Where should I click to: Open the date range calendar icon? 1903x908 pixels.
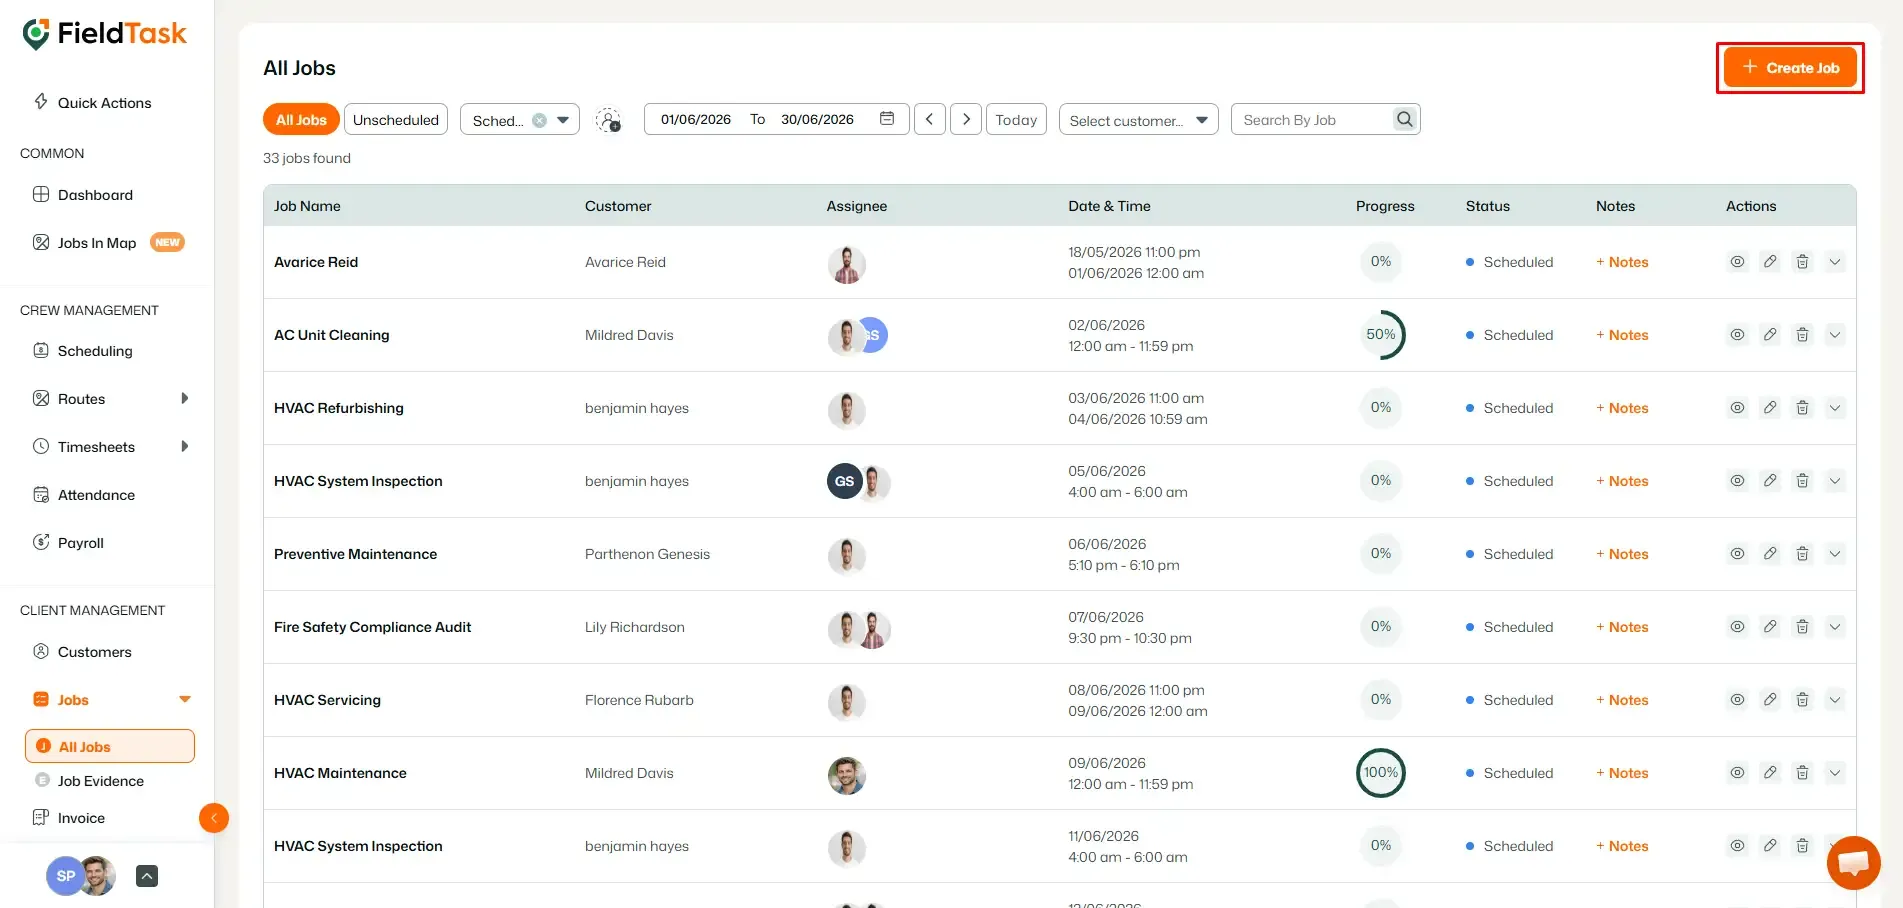point(887,119)
